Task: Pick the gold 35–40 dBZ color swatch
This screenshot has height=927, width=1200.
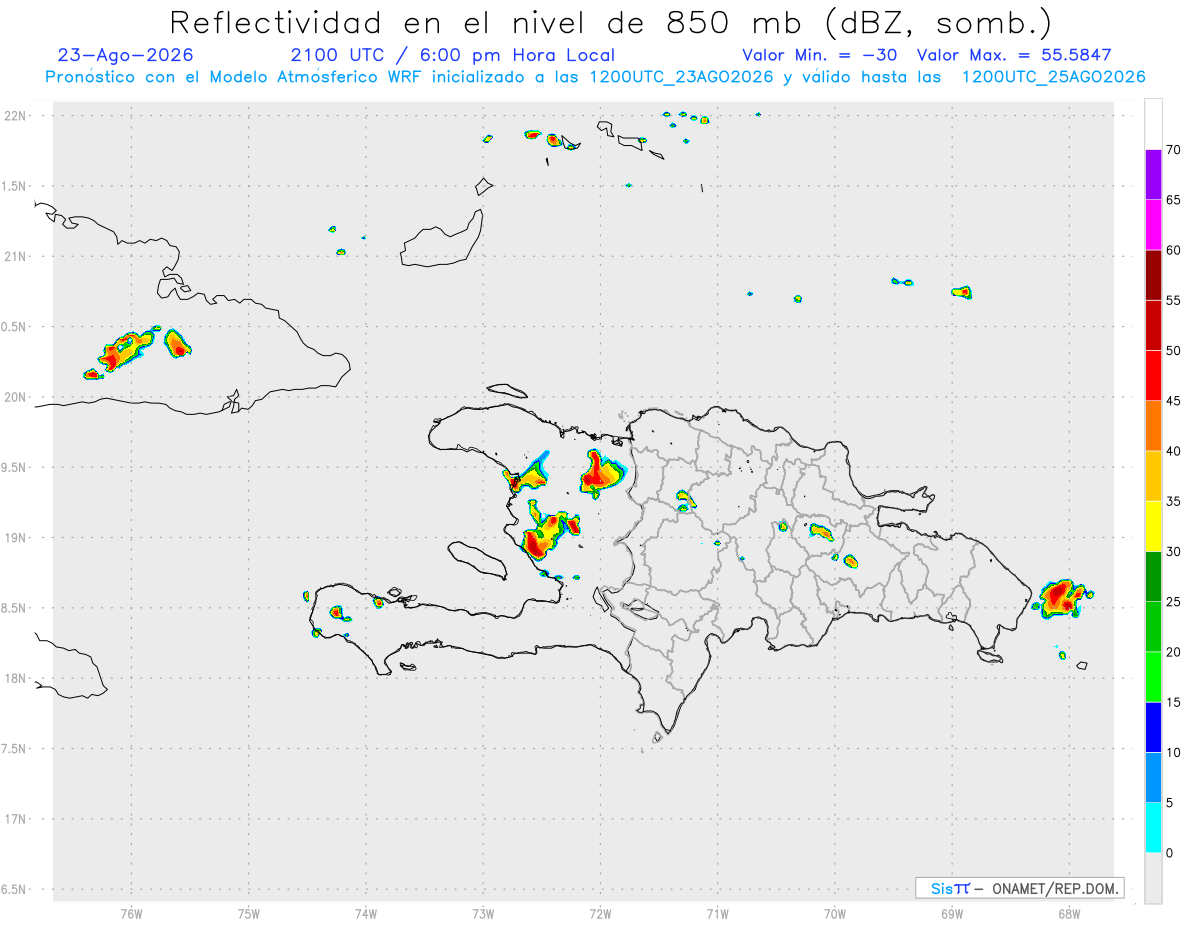Action: [1153, 476]
